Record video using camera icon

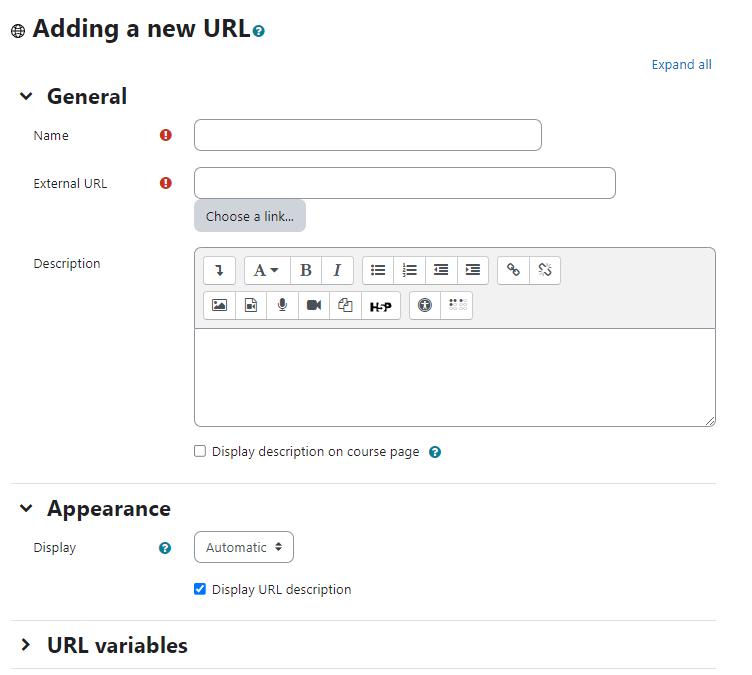click(314, 305)
